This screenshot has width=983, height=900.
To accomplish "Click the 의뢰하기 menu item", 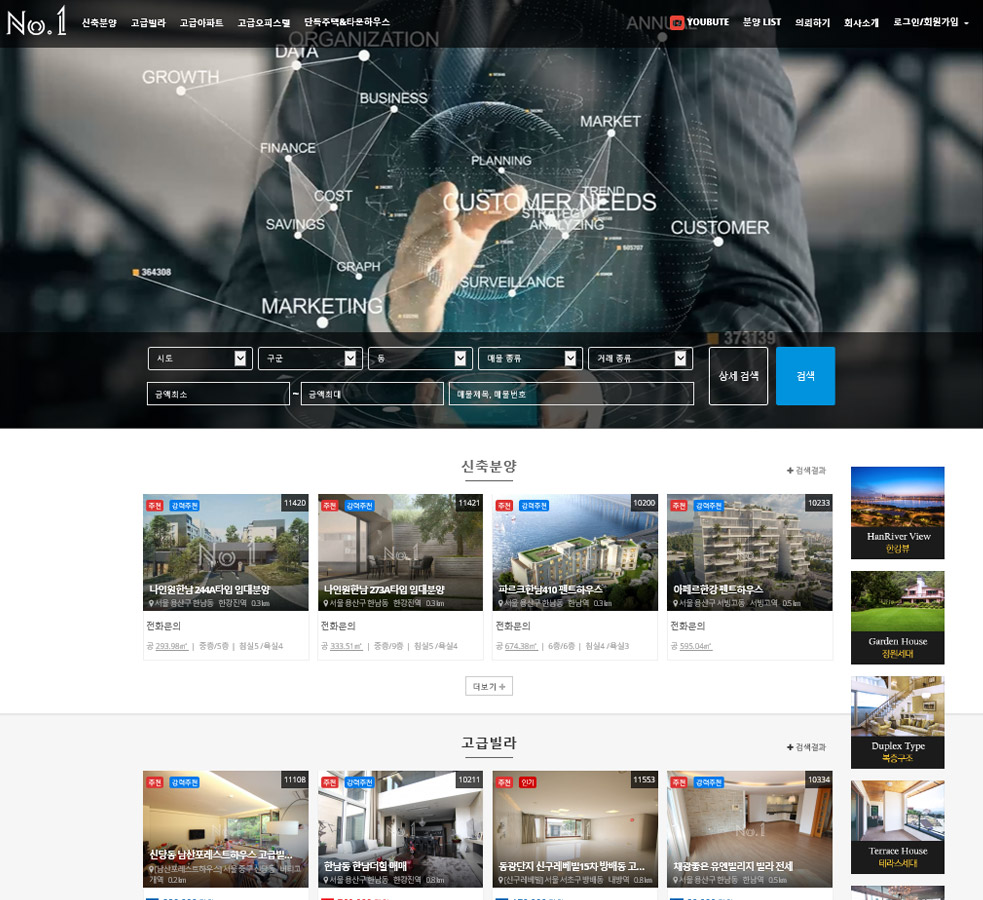I will 812,23.
